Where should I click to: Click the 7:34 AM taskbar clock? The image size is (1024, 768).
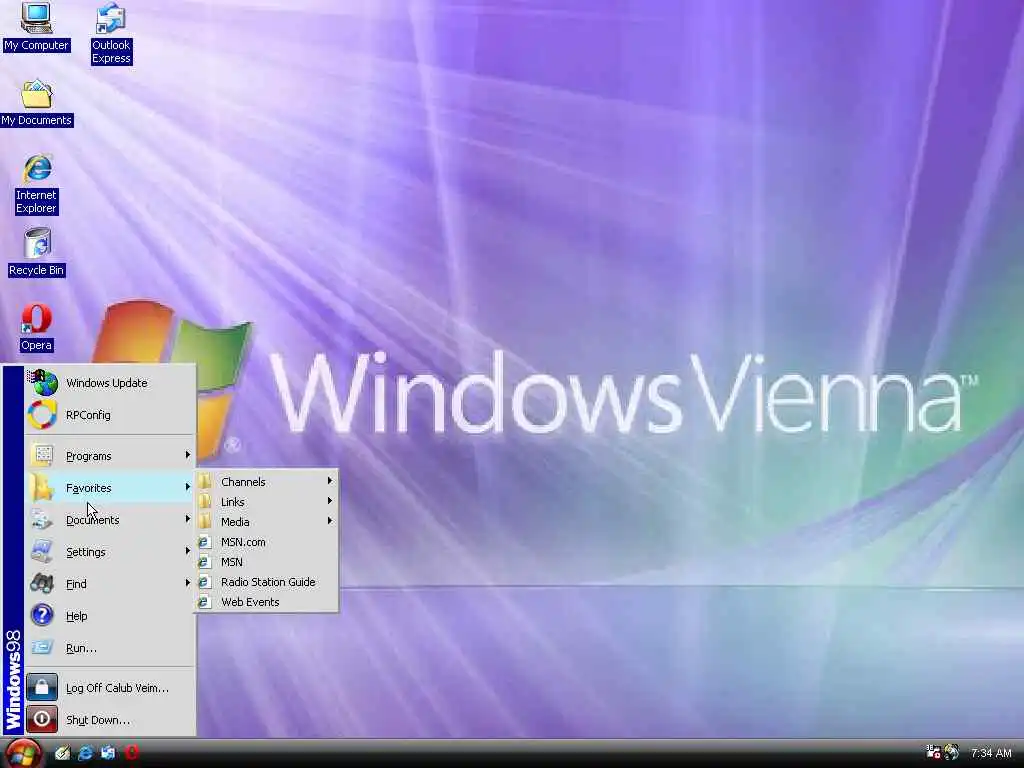click(991, 753)
